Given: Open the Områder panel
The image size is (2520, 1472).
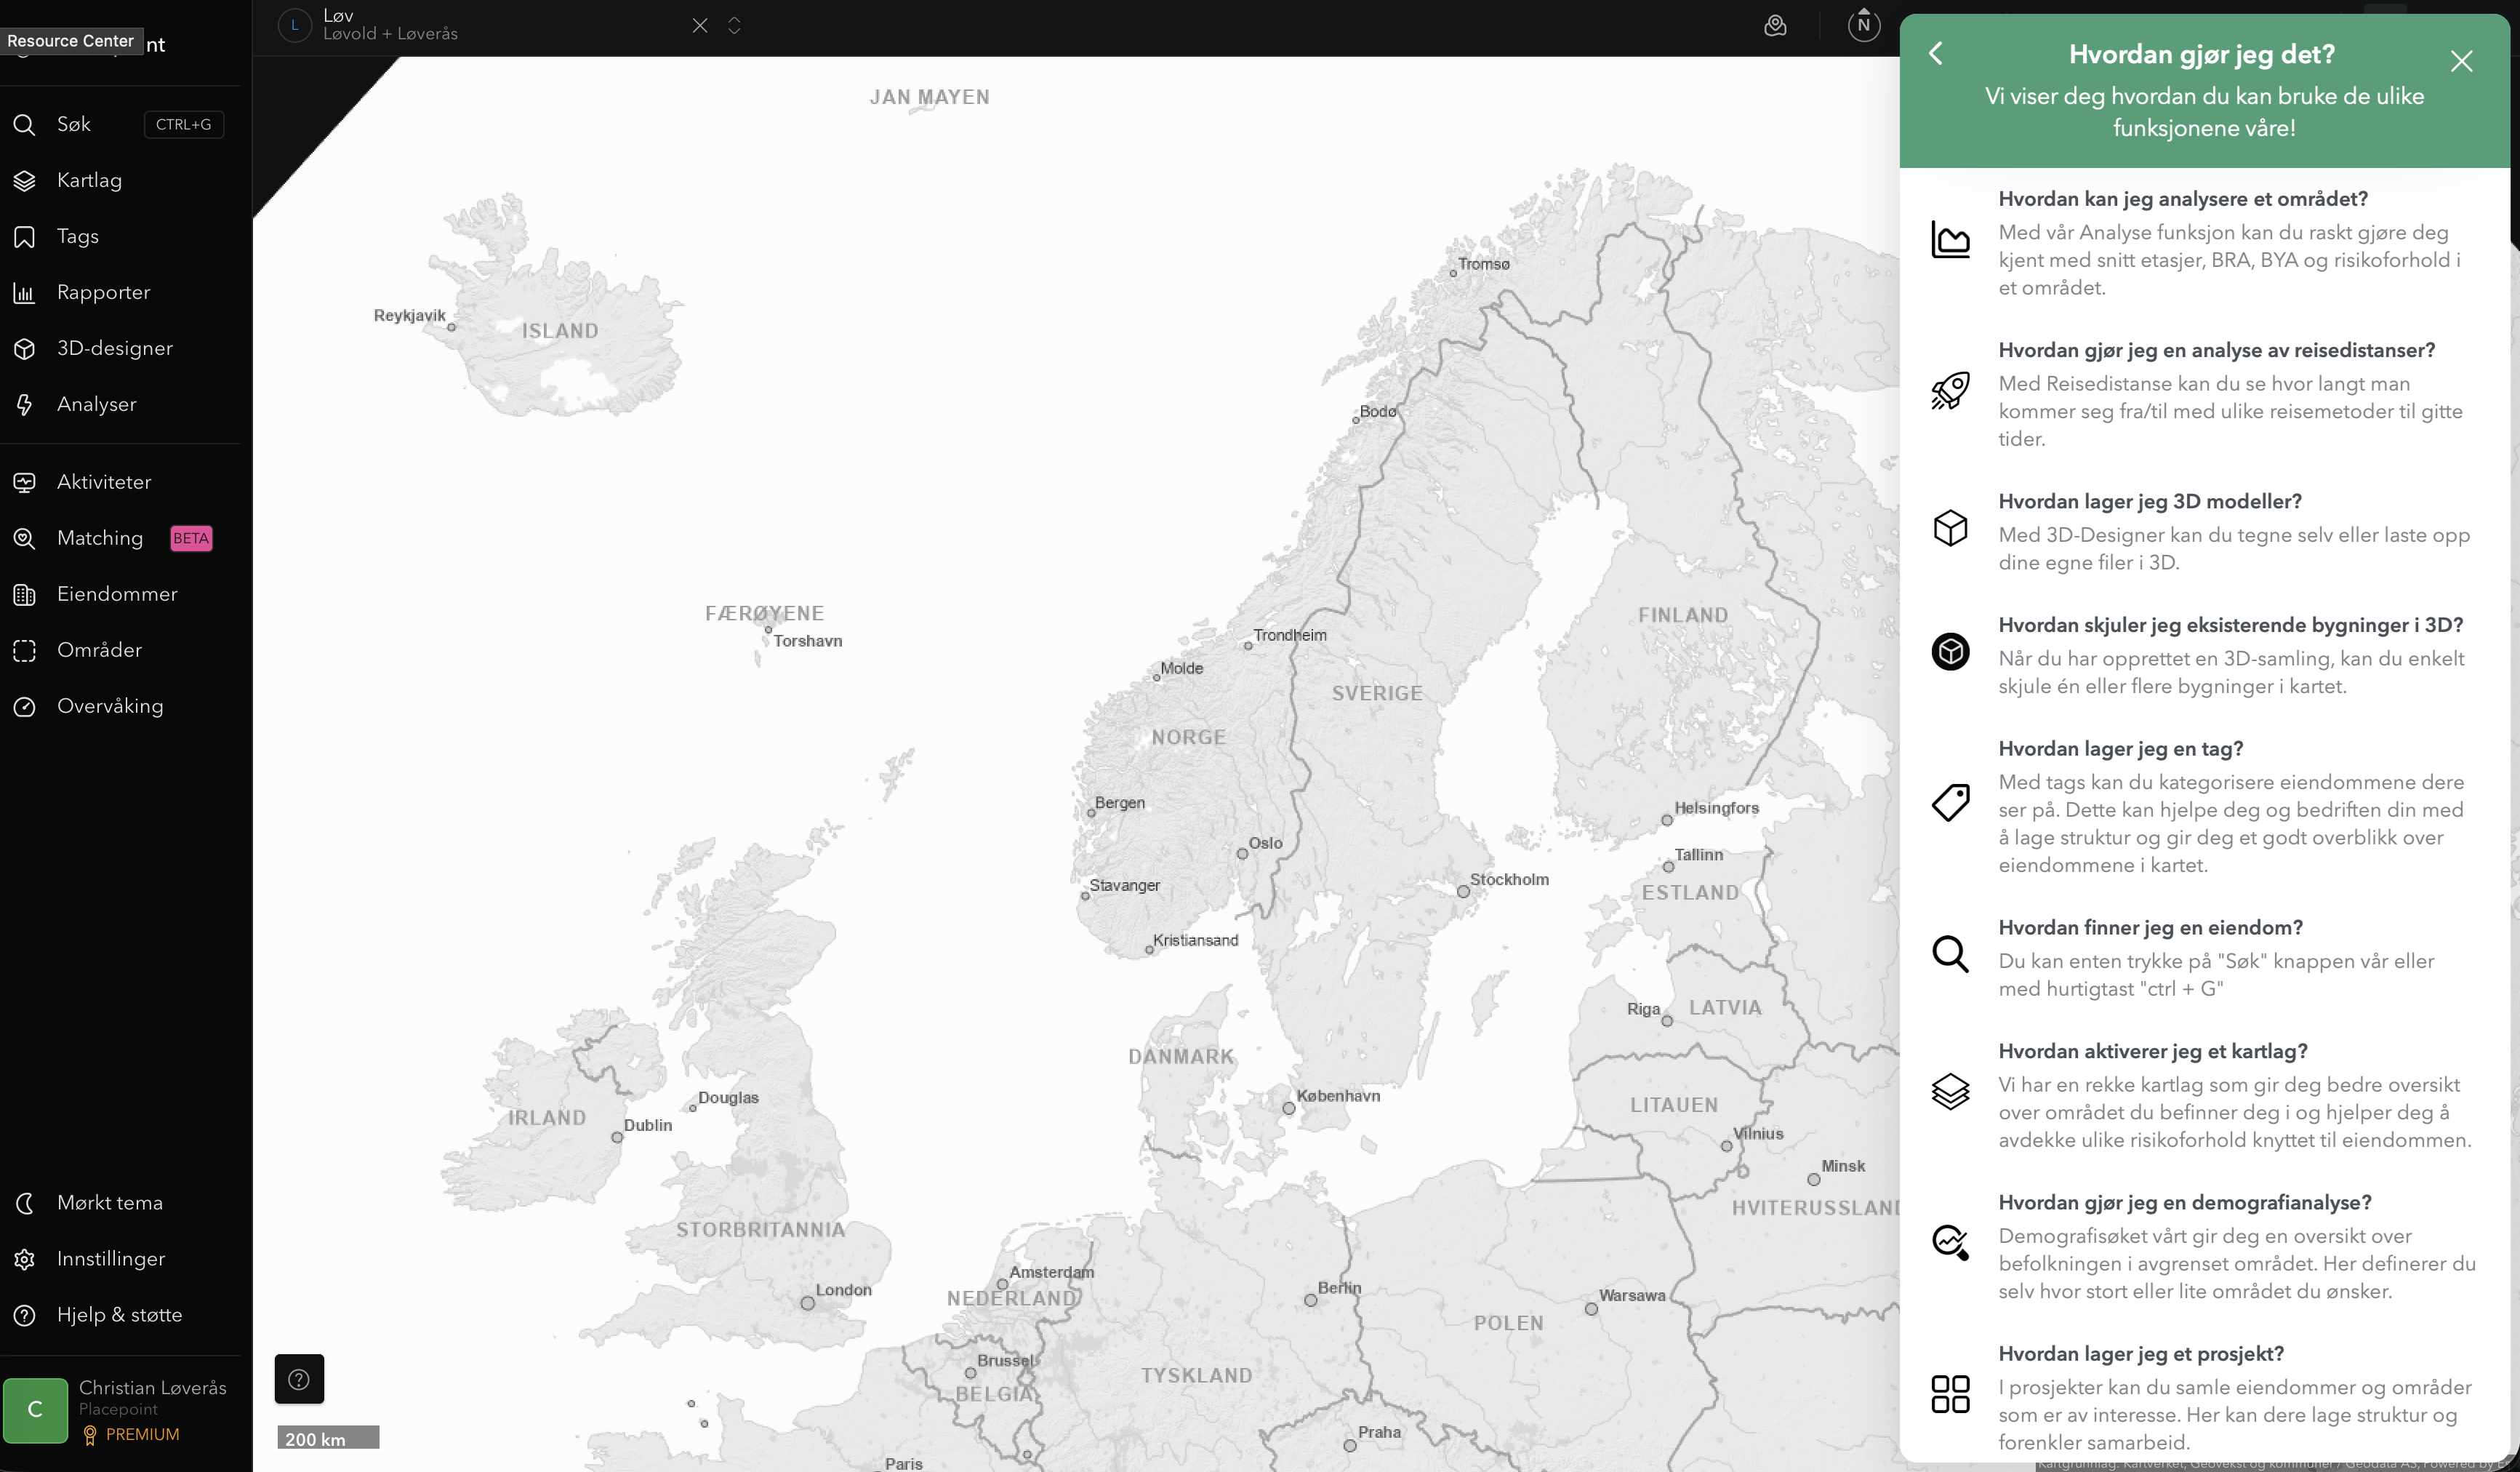Looking at the screenshot, I should [99, 650].
